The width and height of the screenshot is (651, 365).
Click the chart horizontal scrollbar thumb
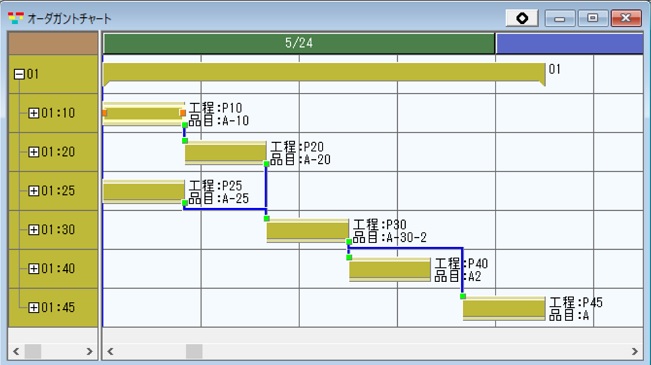(x=194, y=351)
